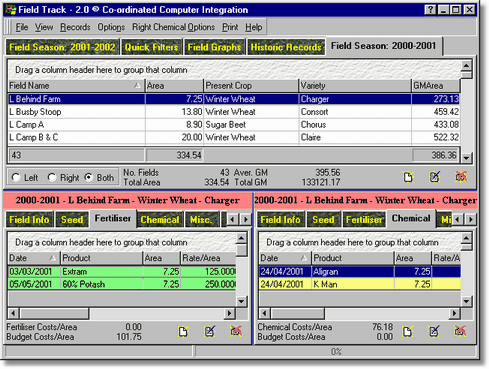Delete the selected field record icon
Screen dimensions: 489x369
(x=461, y=177)
